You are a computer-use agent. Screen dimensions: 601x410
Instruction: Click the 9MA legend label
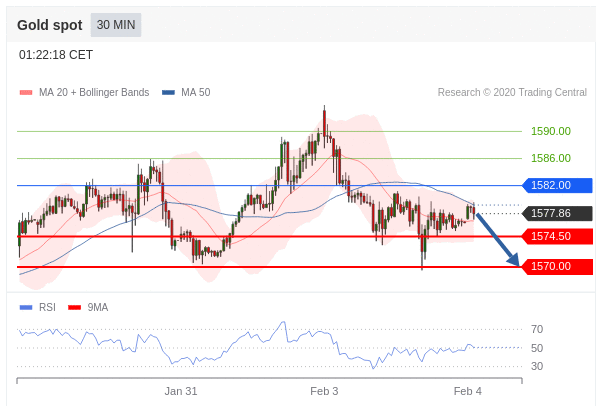coord(98,307)
